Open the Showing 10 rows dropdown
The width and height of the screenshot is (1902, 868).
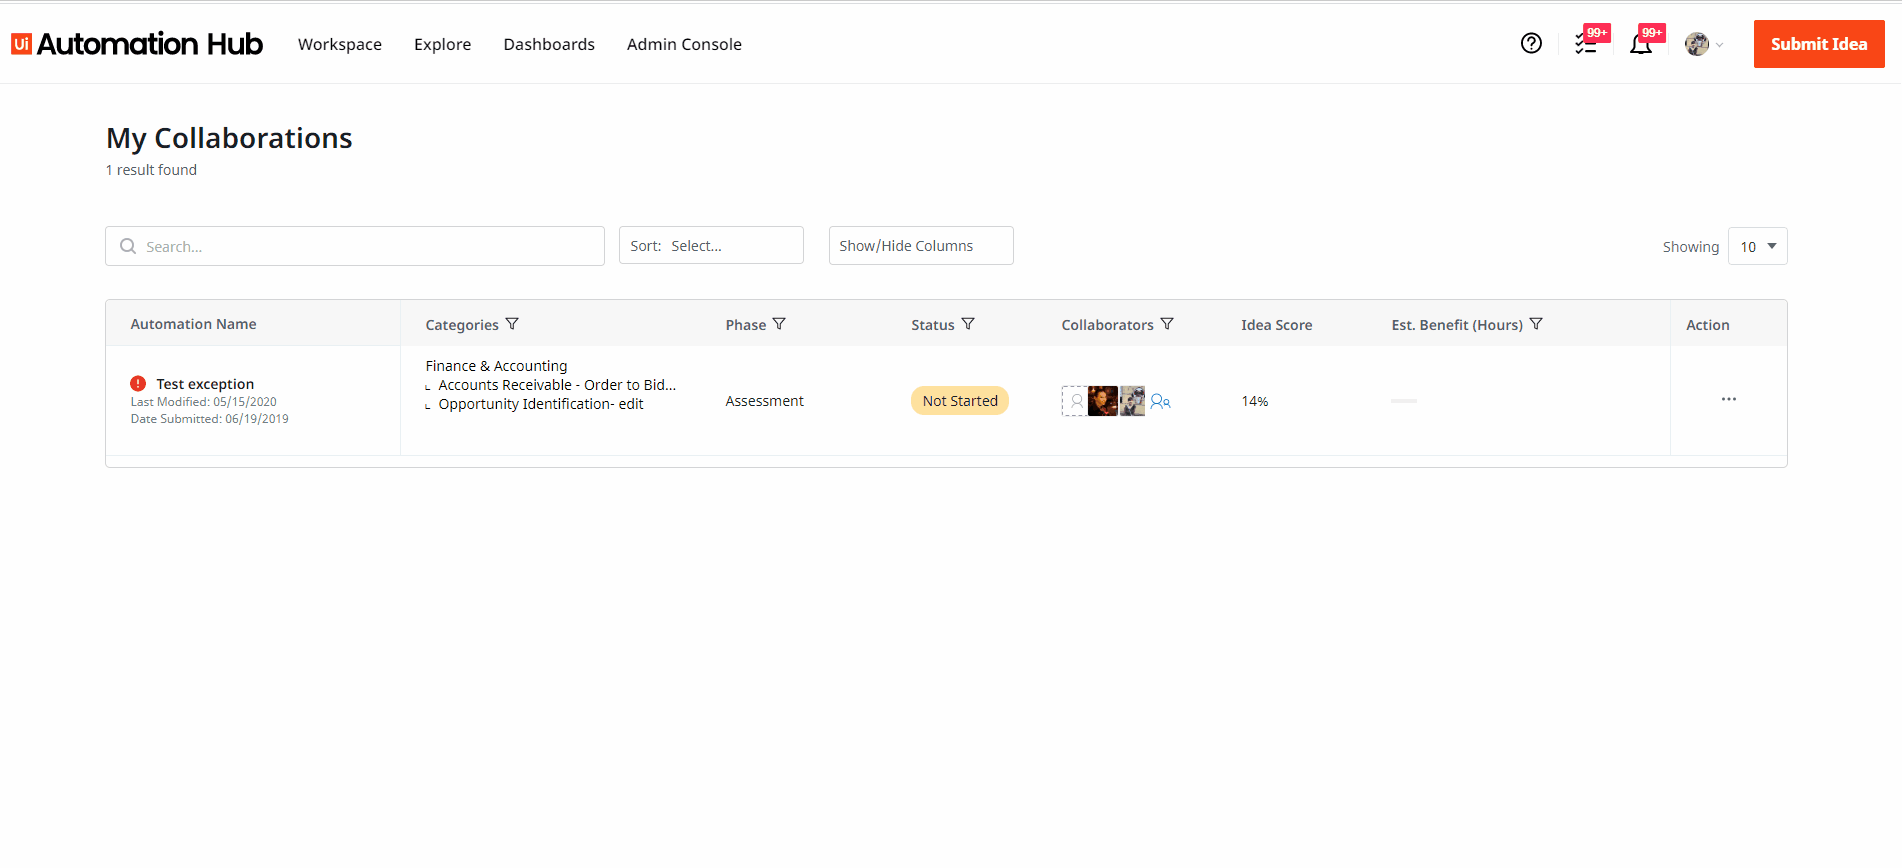point(1757,246)
